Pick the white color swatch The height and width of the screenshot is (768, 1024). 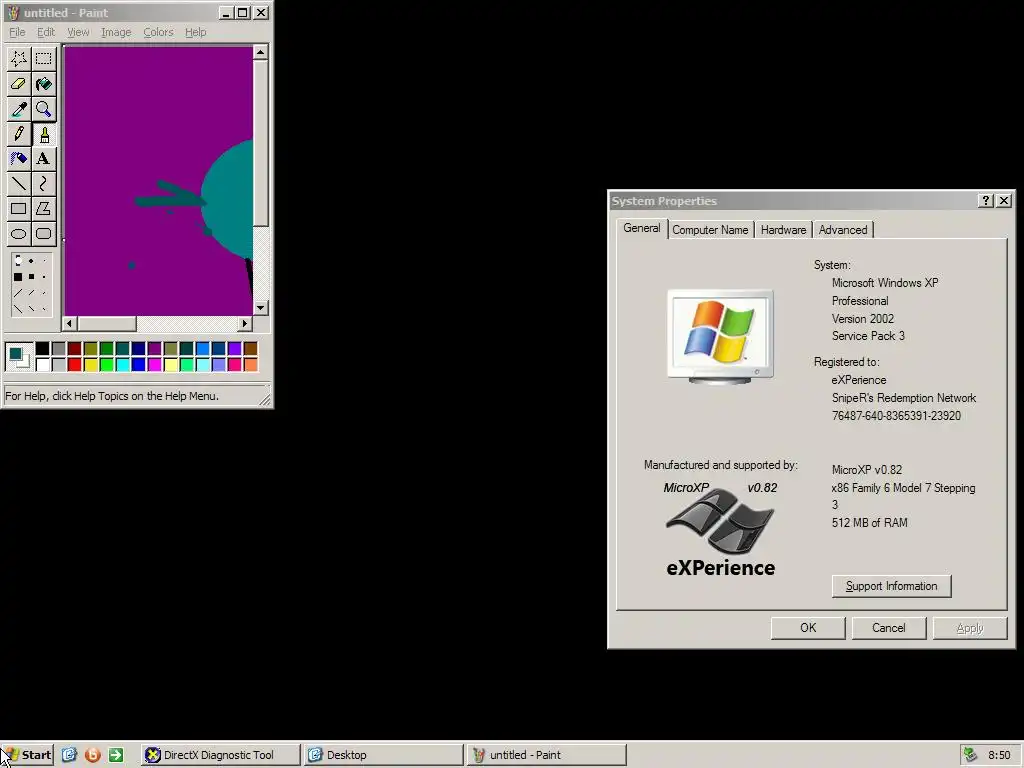tap(42, 364)
